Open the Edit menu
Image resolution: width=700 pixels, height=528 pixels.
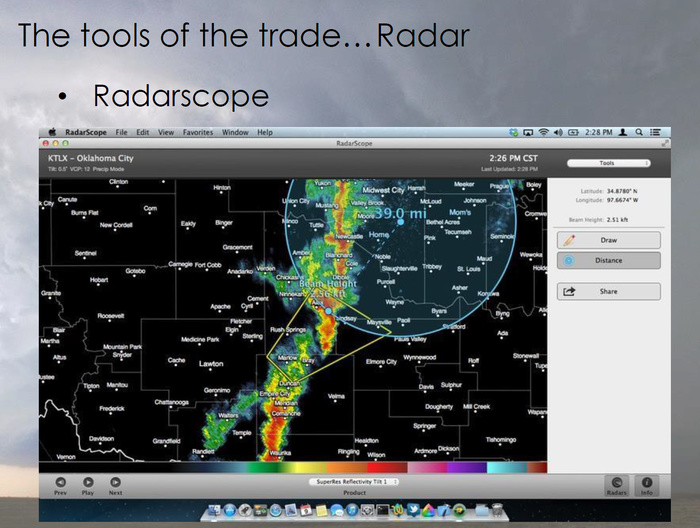pos(142,132)
